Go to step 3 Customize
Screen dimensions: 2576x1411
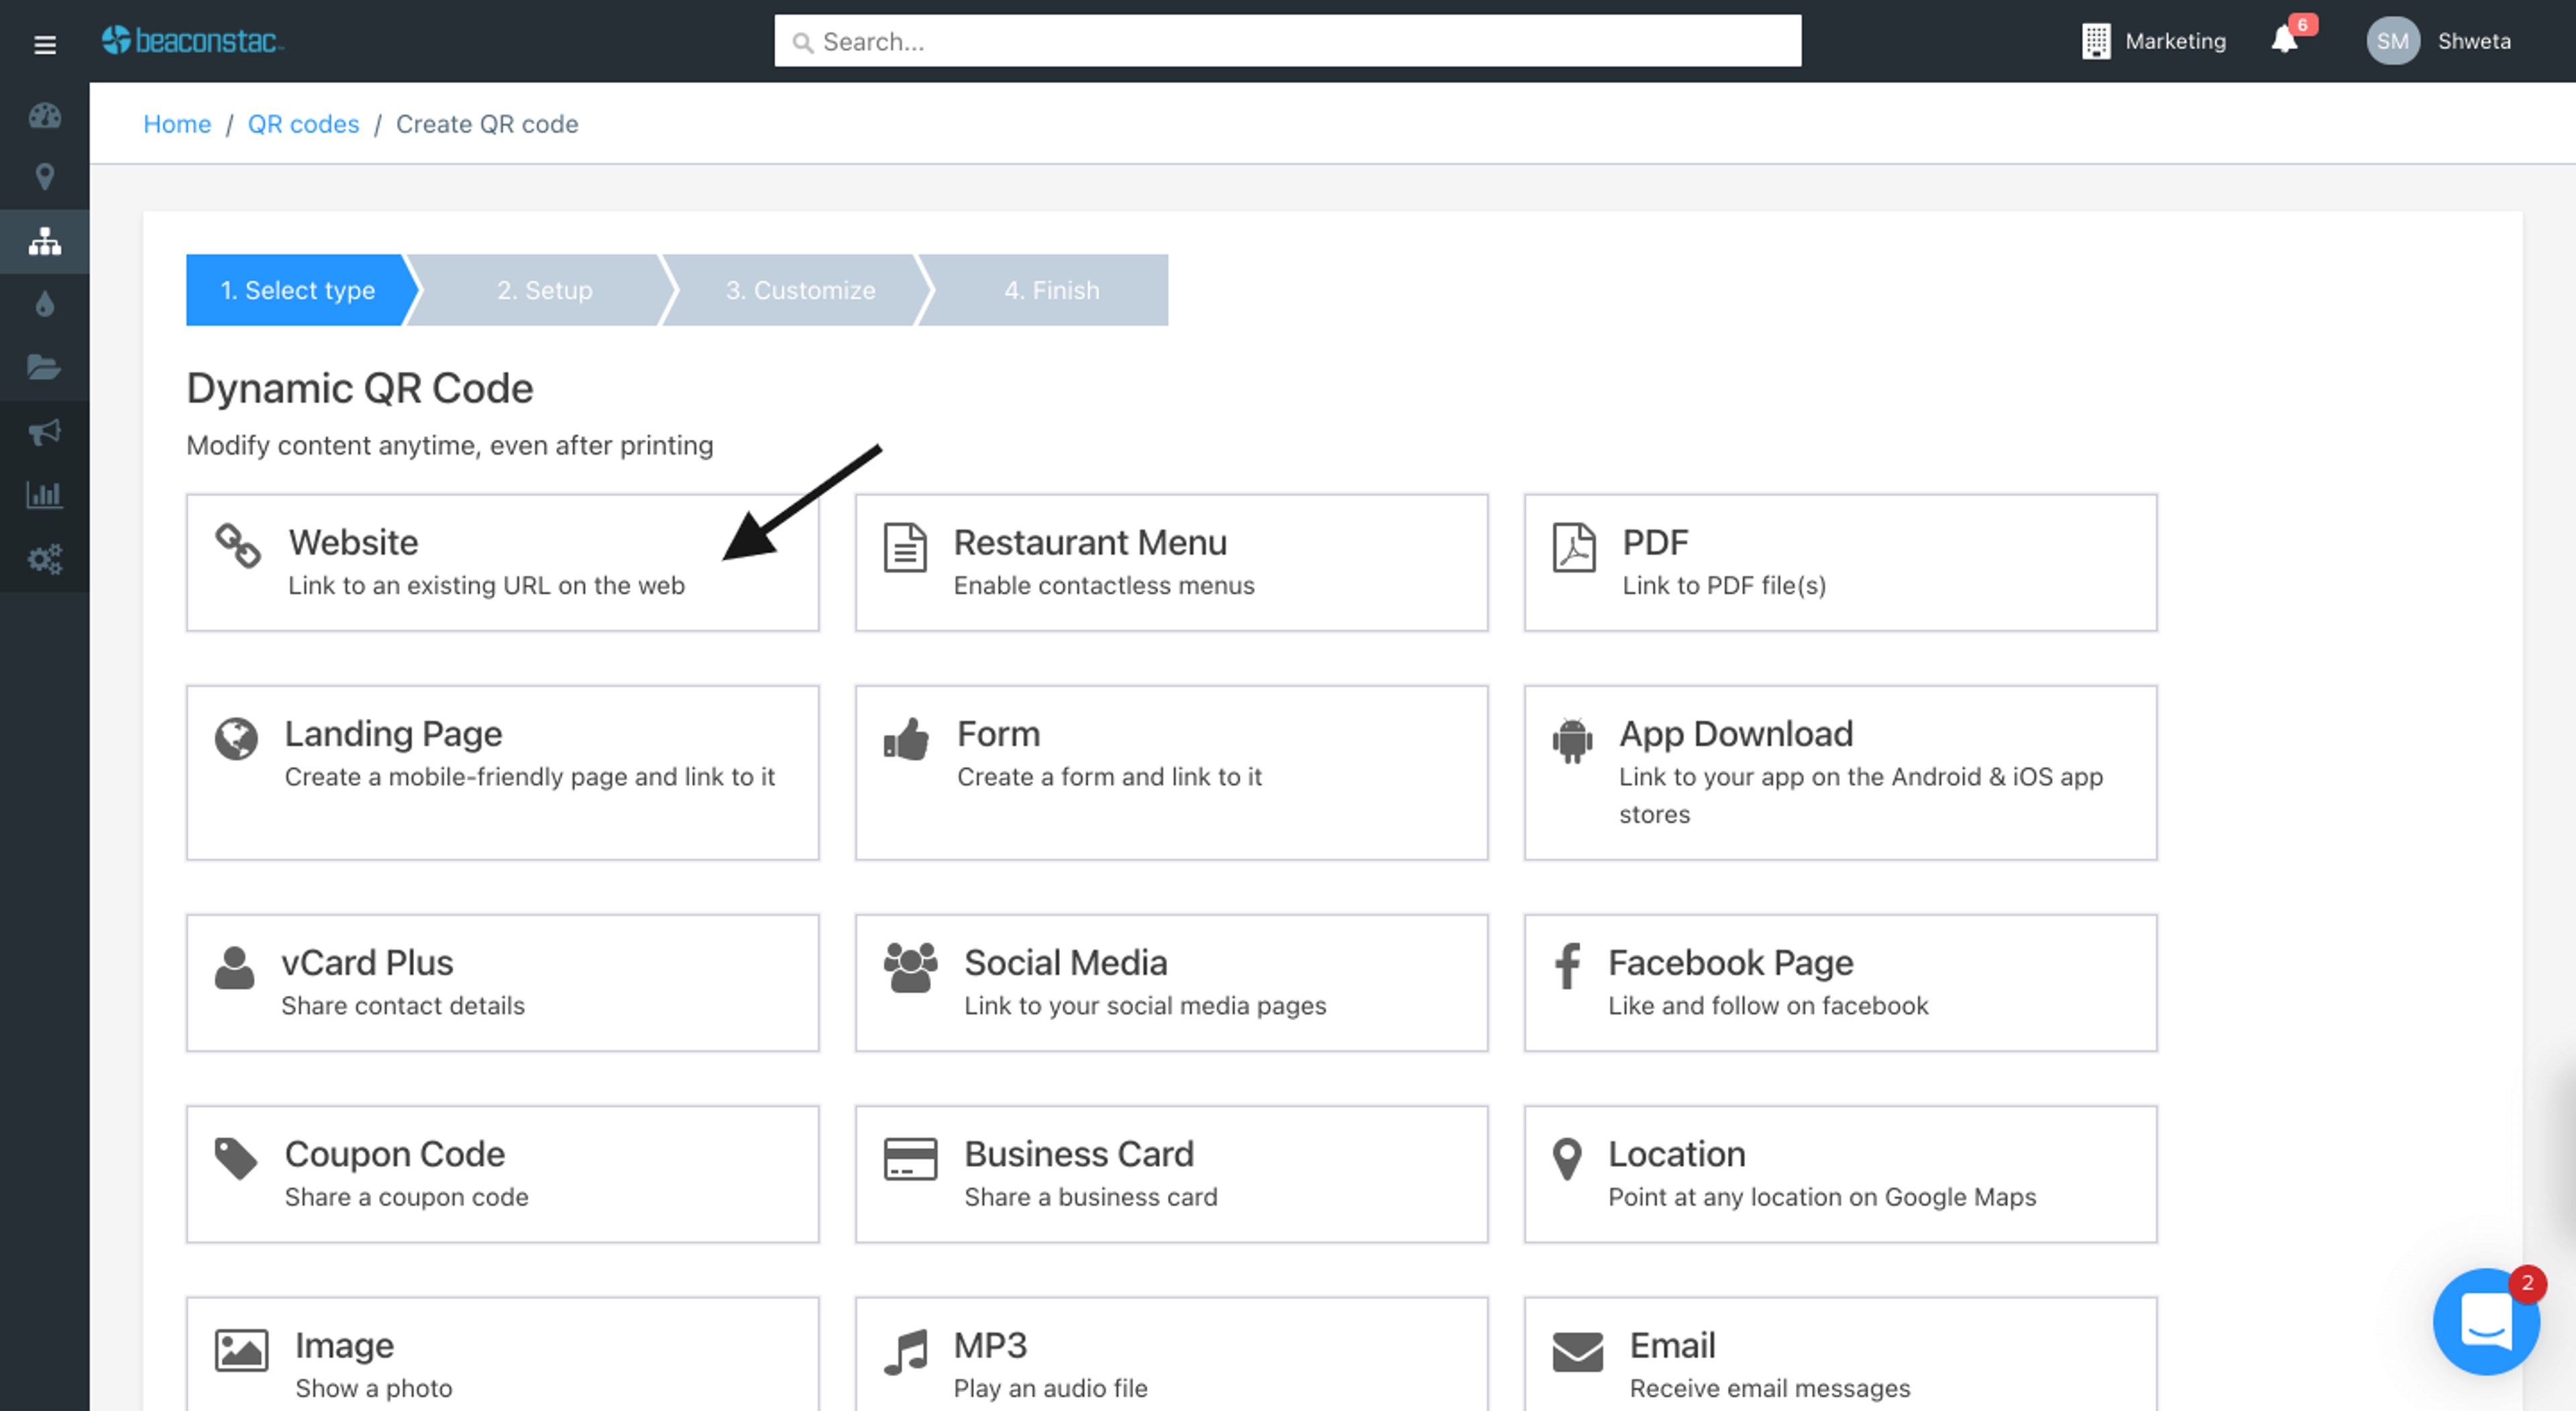coord(800,290)
